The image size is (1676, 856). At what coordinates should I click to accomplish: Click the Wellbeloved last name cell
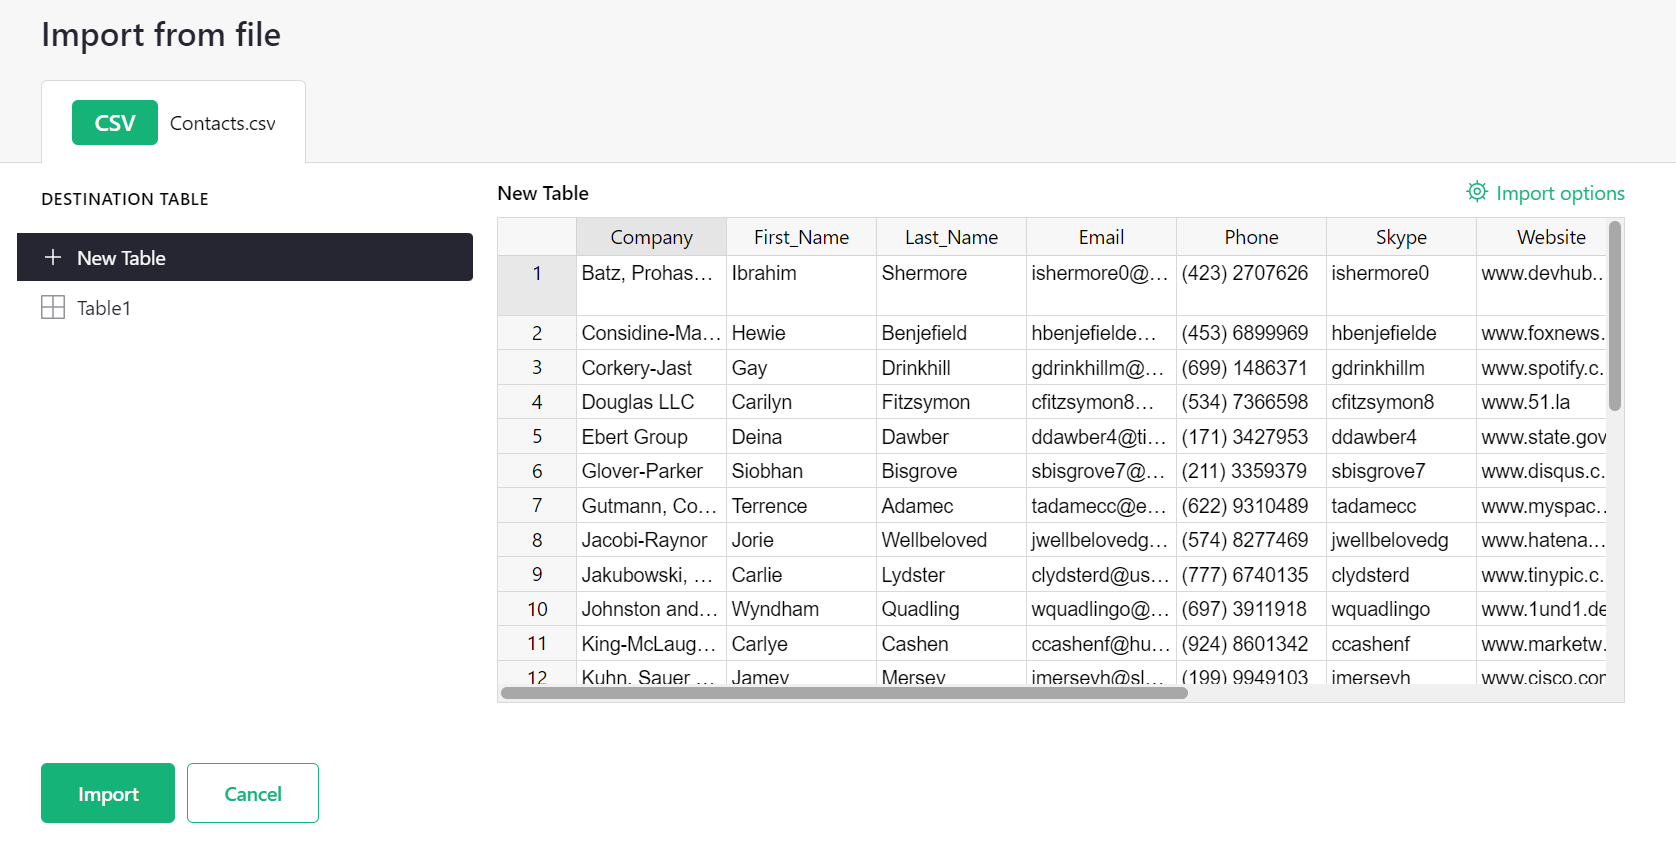[934, 540]
